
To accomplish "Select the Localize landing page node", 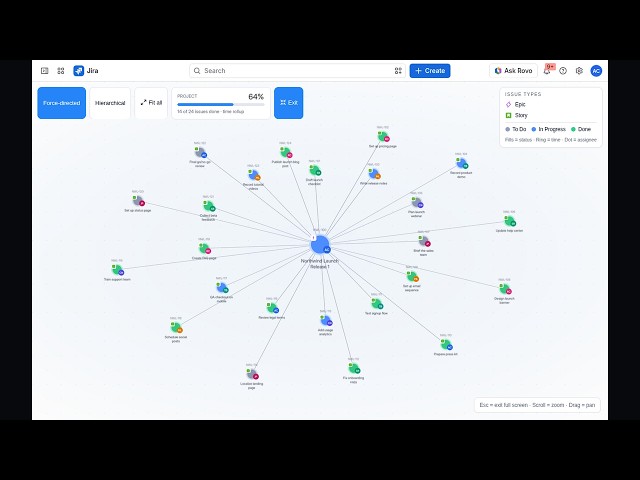I will pyautogui.click(x=252, y=374).
